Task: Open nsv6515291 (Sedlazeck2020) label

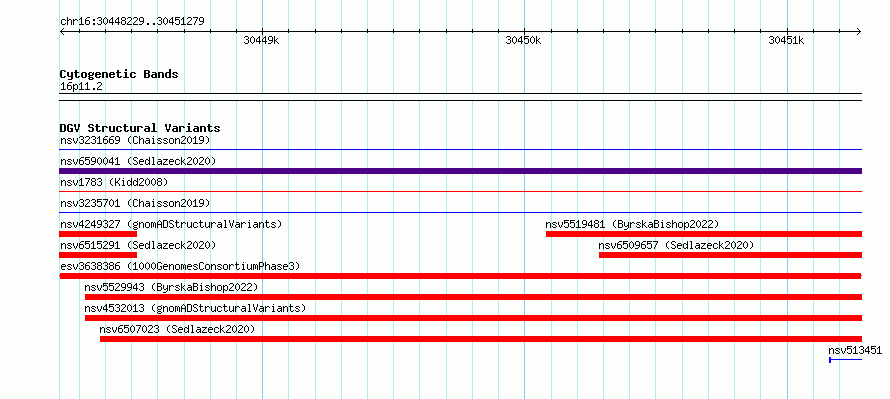Action: [138, 245]
